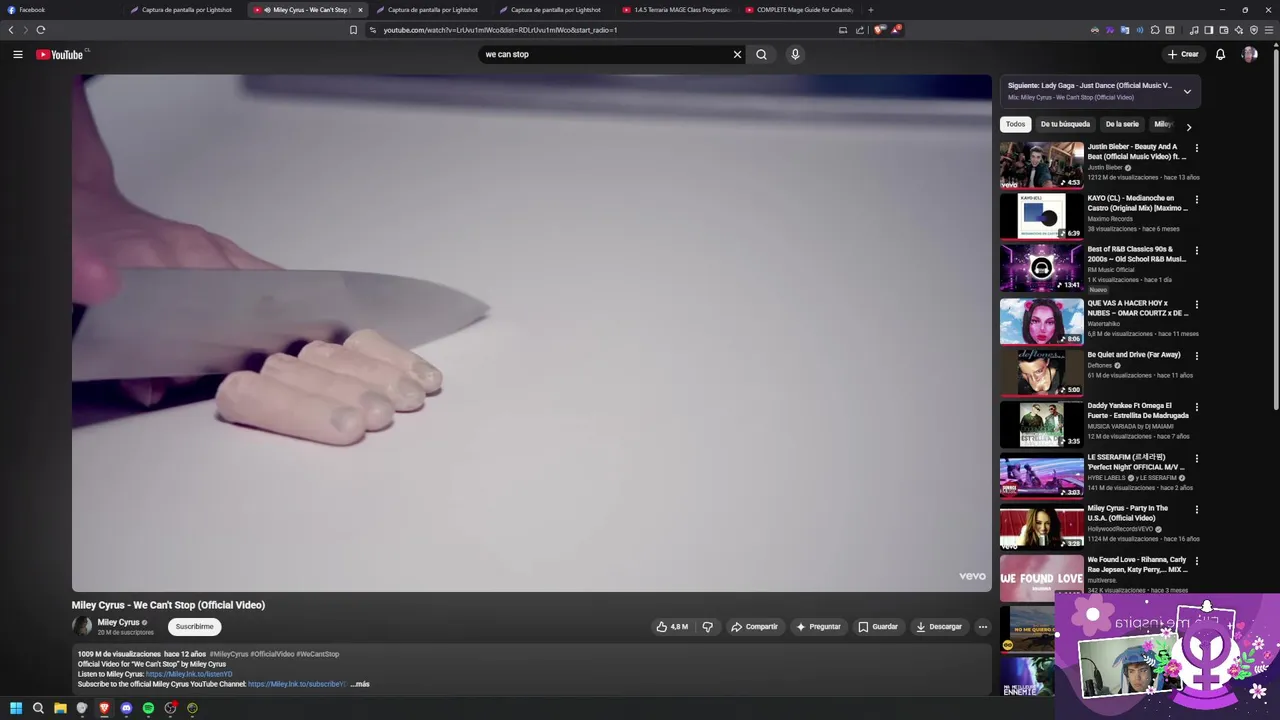Open Windows Start menu
Screen dimensions: 1280x720
pos(16,708)
